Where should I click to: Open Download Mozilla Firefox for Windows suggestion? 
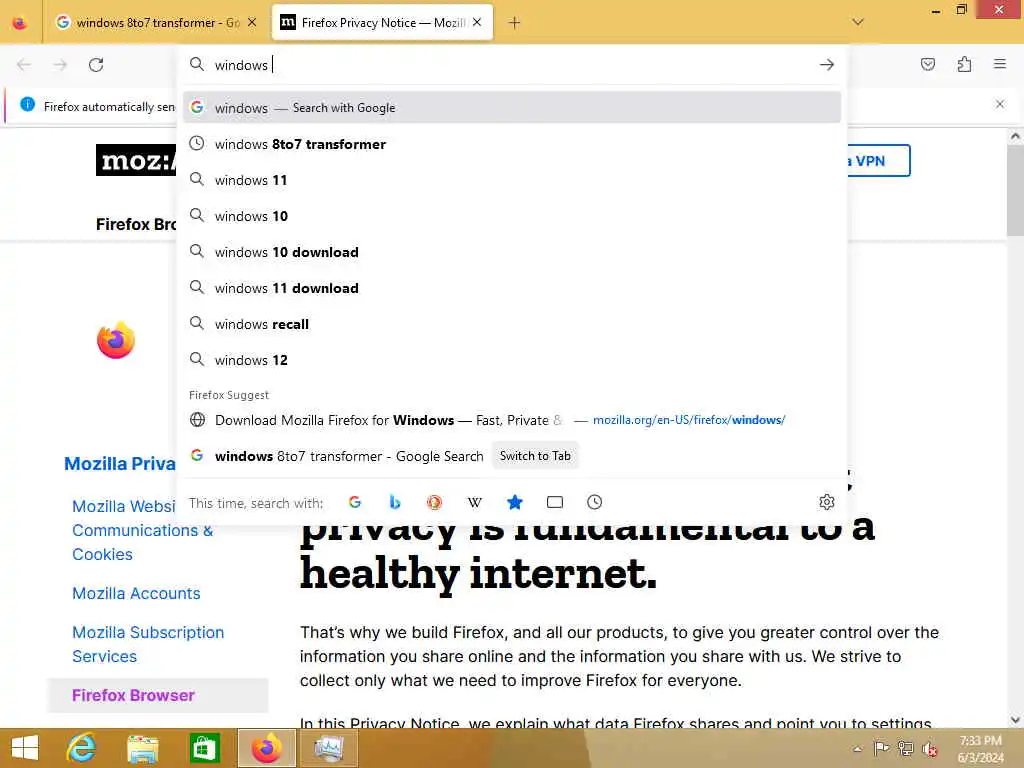512,420
